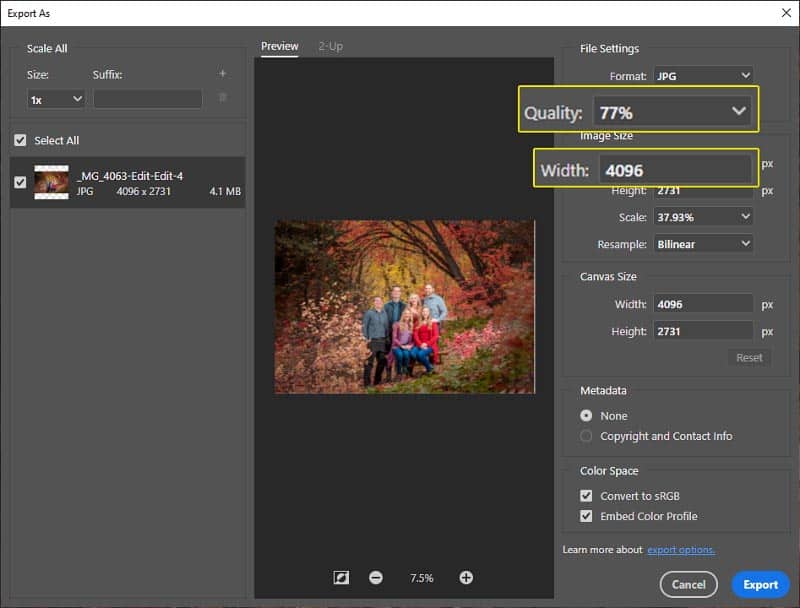Screen dimensions: 800x608
Task: Open the Scale 37.93% dropdown
Action: point(703,217)
